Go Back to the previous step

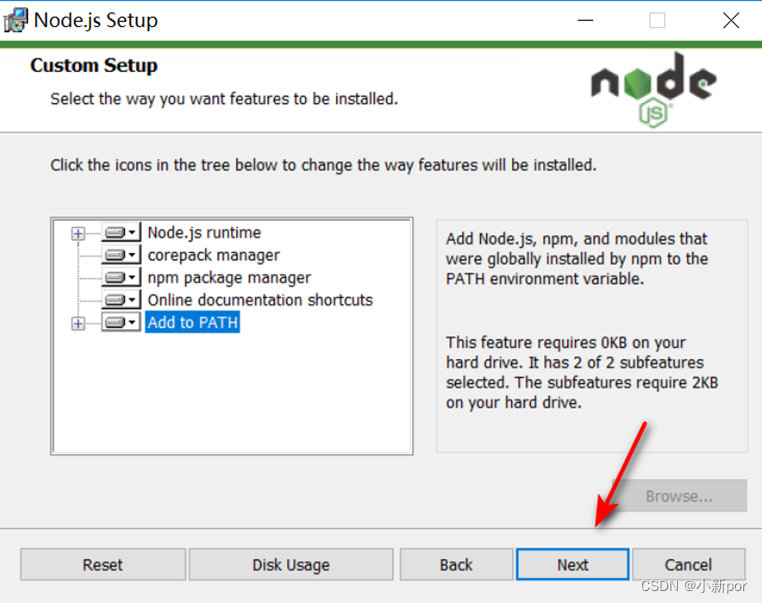(x=456, y=565)
